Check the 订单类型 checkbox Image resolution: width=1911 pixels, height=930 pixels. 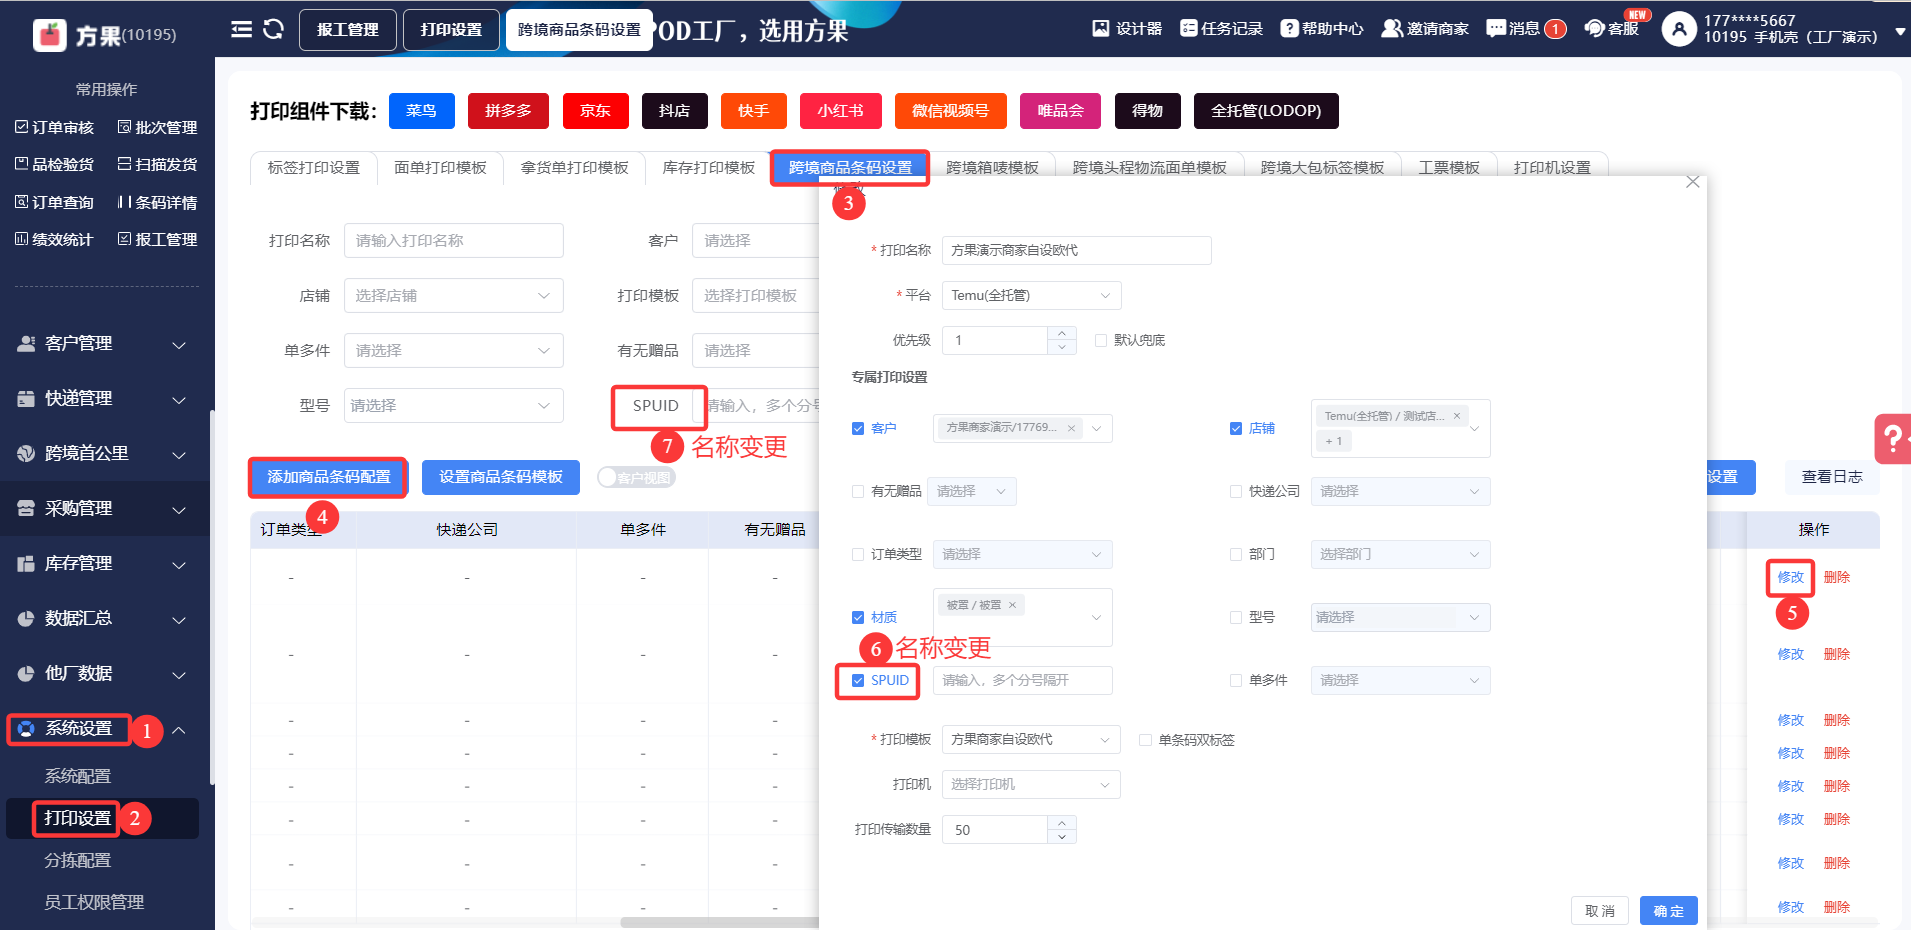tap(858, 554)
